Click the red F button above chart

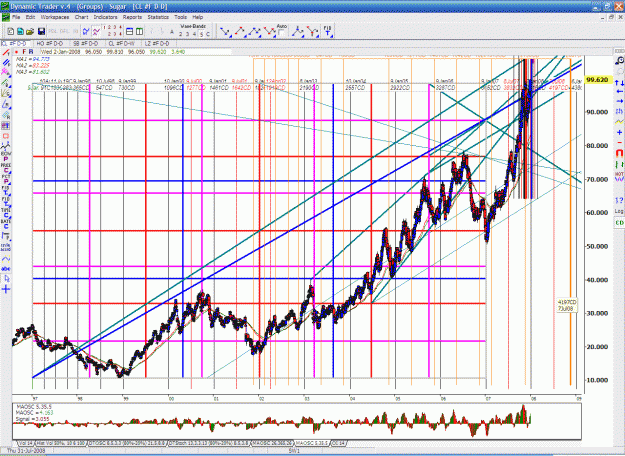(24, 52)
